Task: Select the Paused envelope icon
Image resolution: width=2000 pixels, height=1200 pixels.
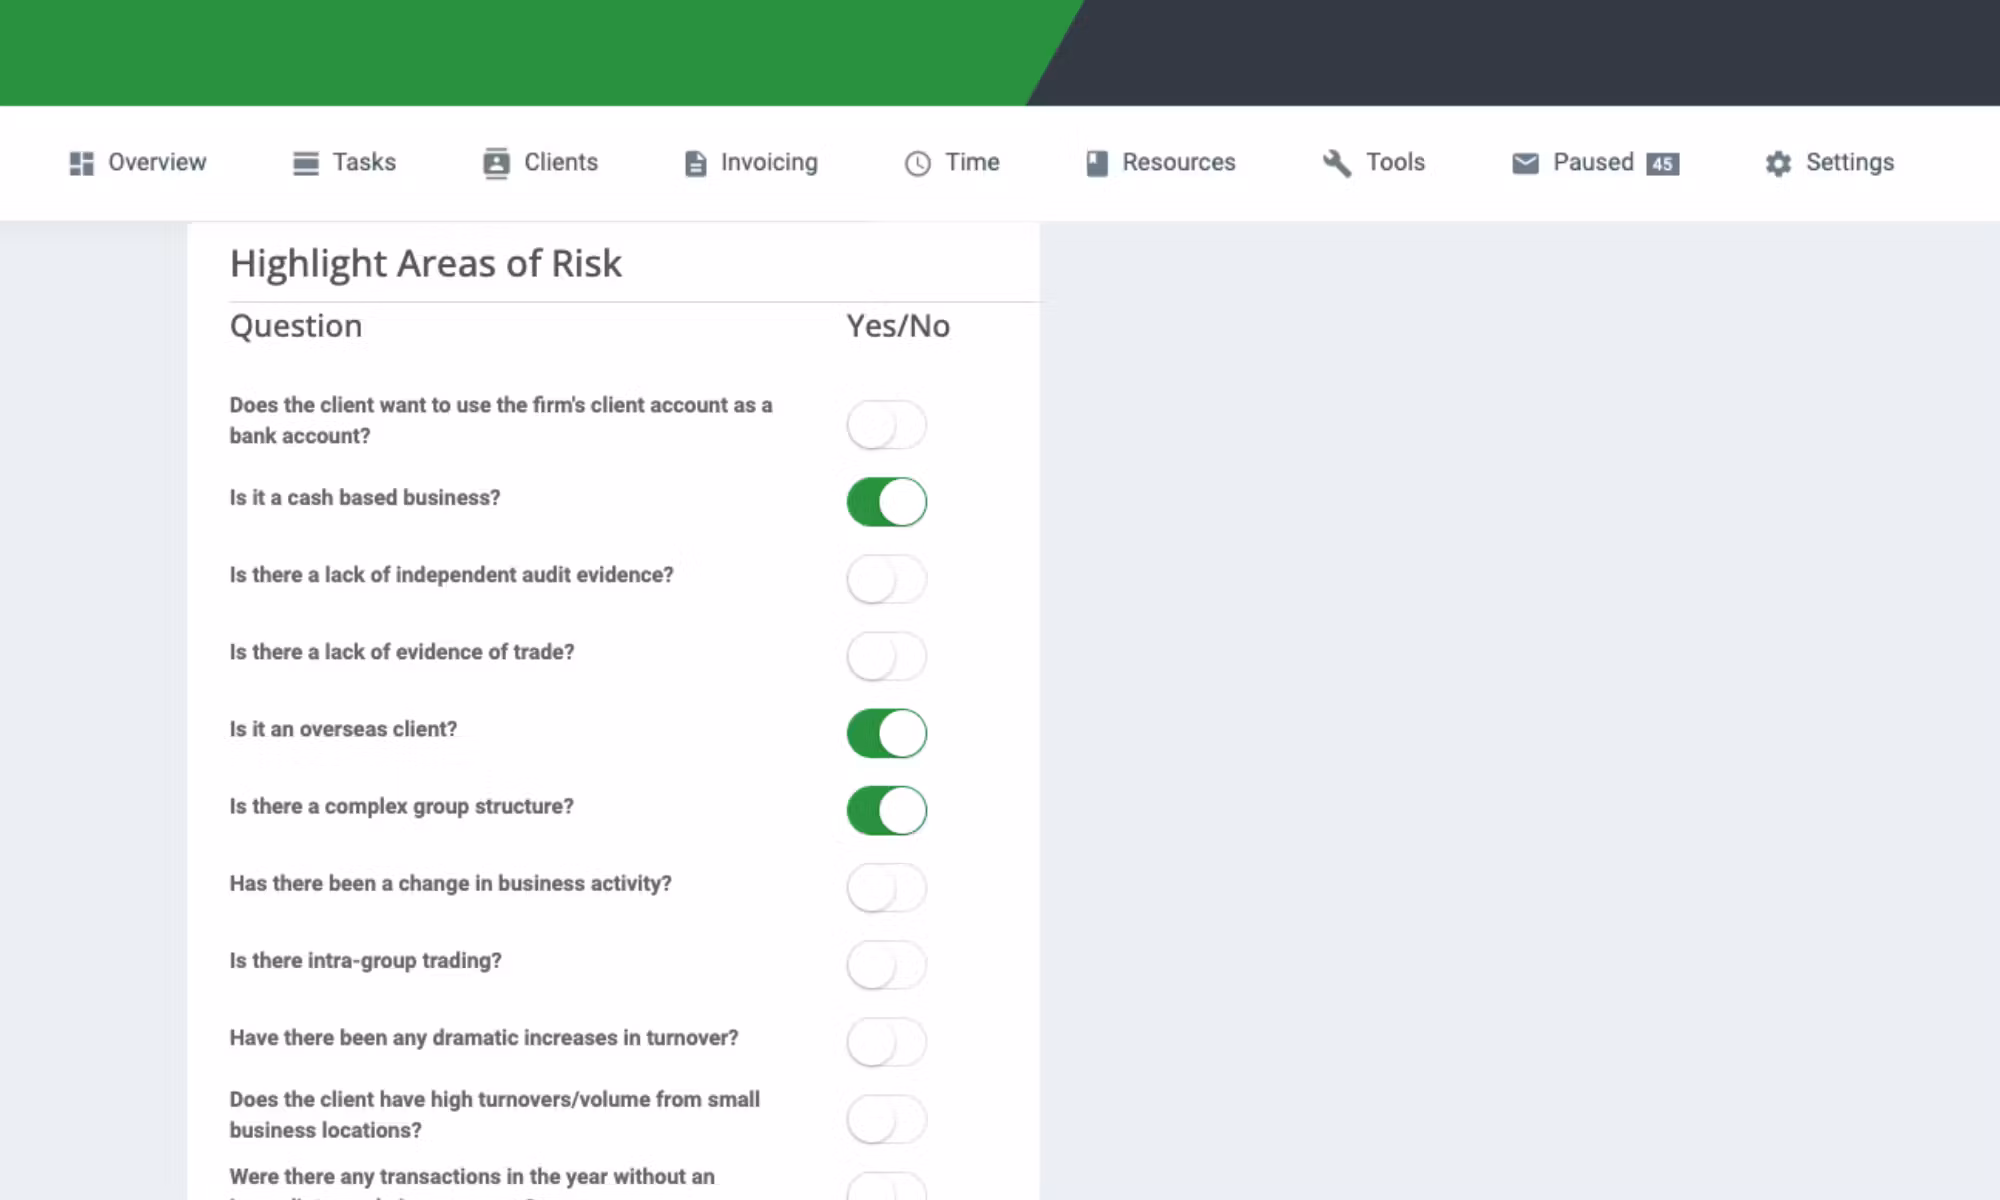Action: 1524,162
